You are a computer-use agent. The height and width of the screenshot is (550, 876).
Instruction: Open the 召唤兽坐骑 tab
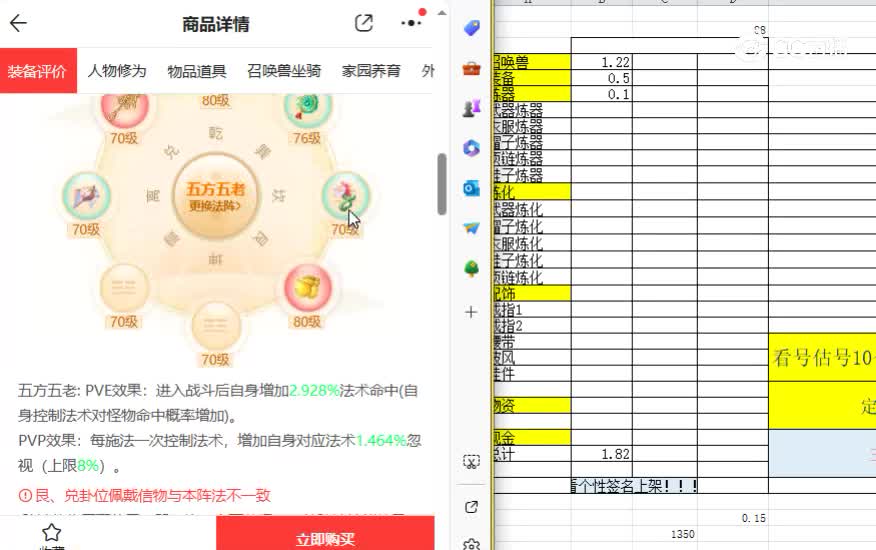(x=284, y=71)
